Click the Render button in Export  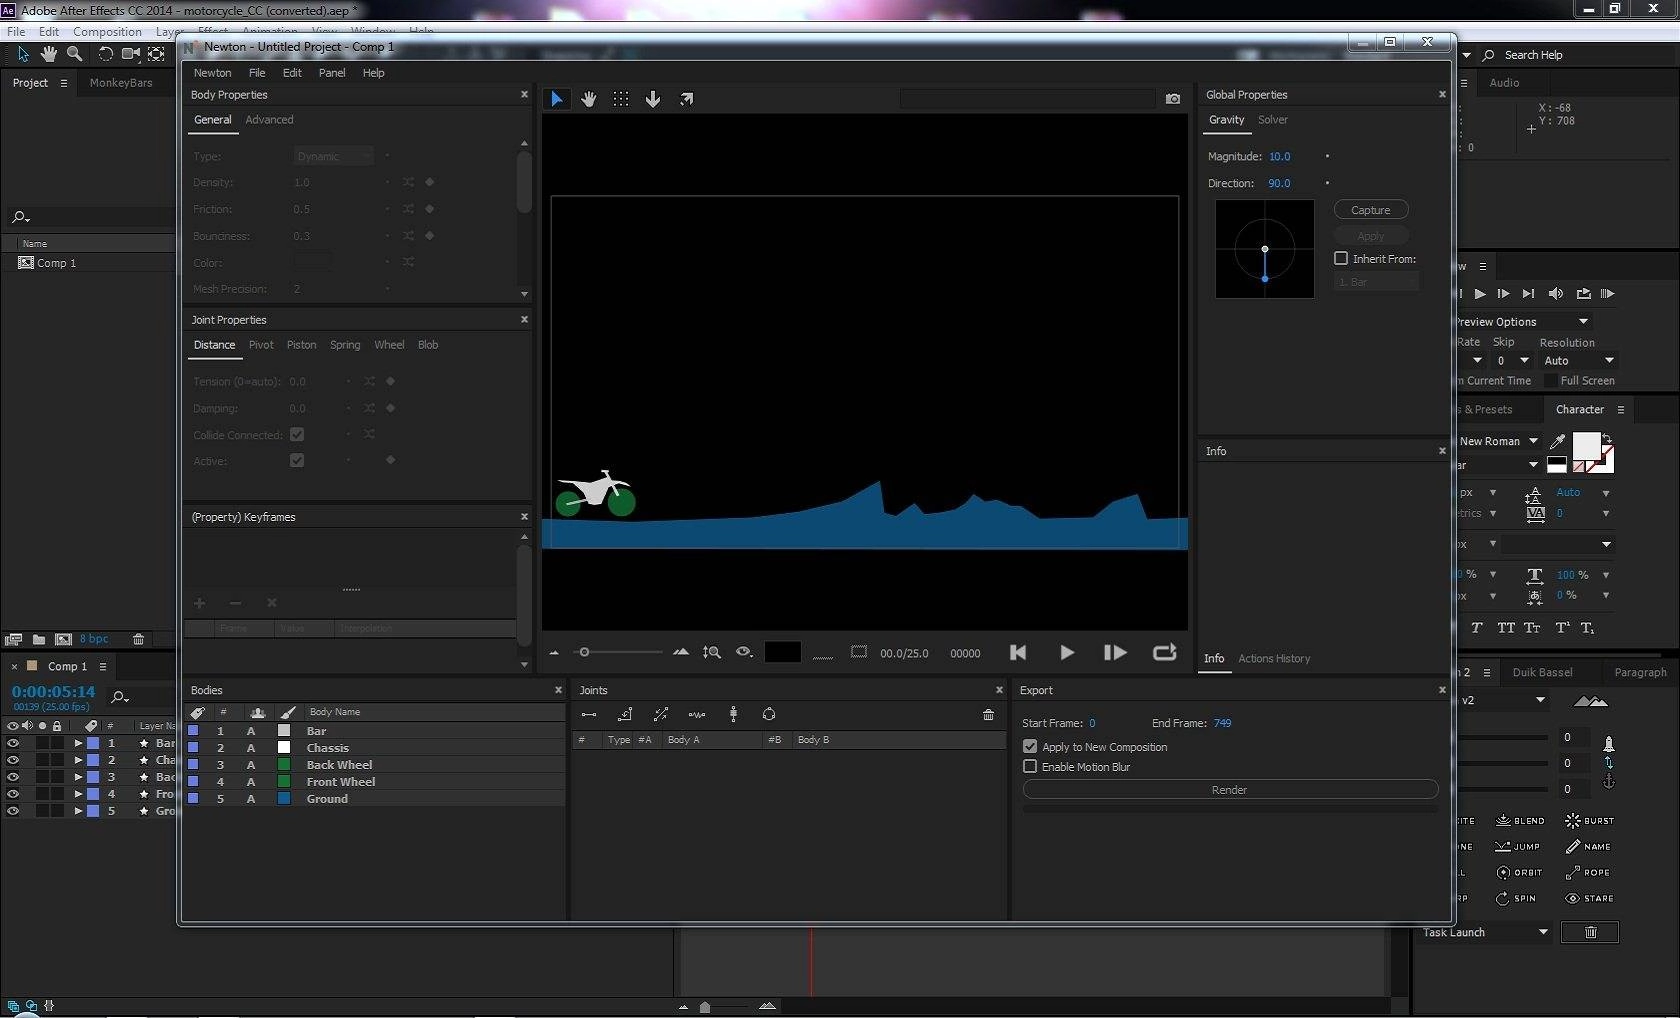[1230, 789]
